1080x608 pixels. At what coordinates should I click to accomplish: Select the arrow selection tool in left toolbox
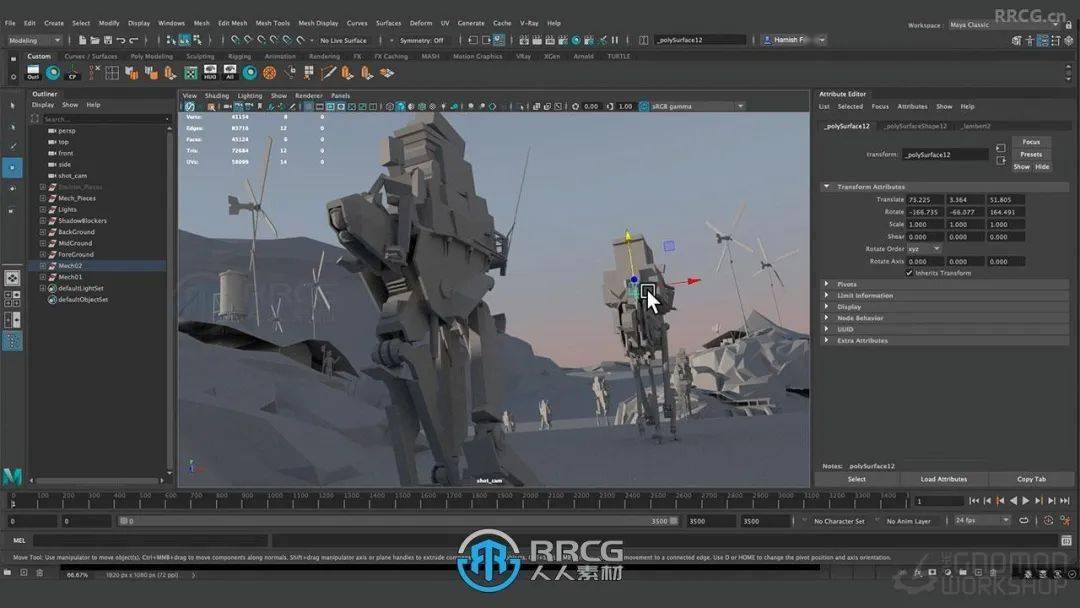pyautogui.click(x=12, y=104)
